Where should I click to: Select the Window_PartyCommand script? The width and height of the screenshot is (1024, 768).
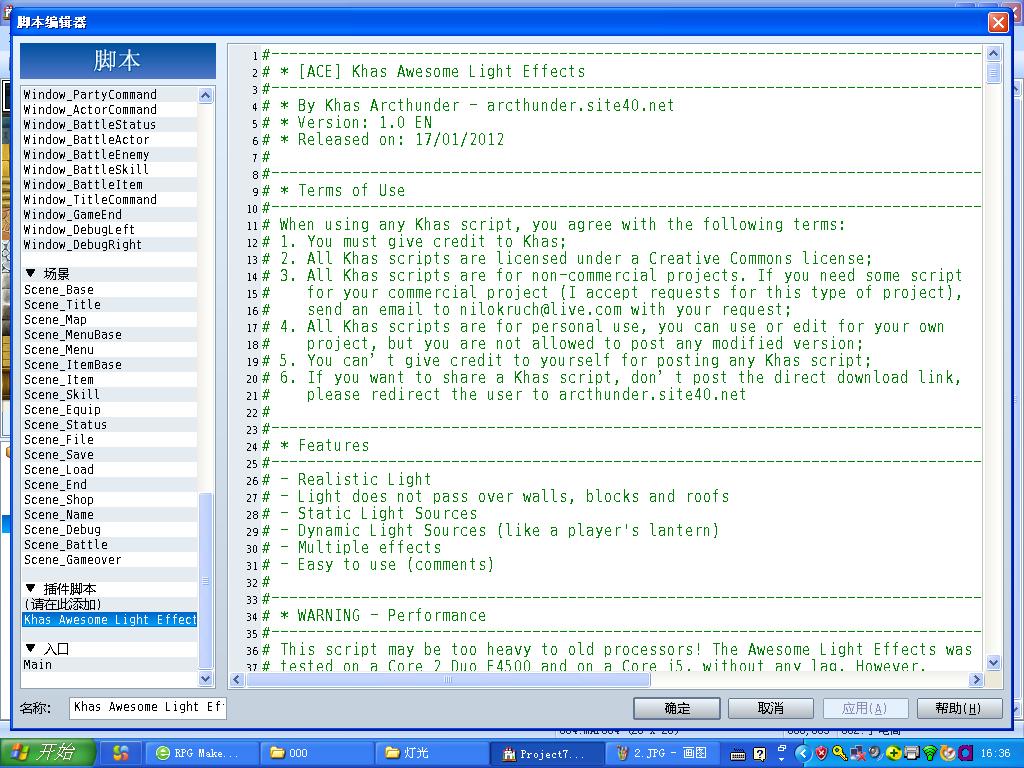point(109,95)
